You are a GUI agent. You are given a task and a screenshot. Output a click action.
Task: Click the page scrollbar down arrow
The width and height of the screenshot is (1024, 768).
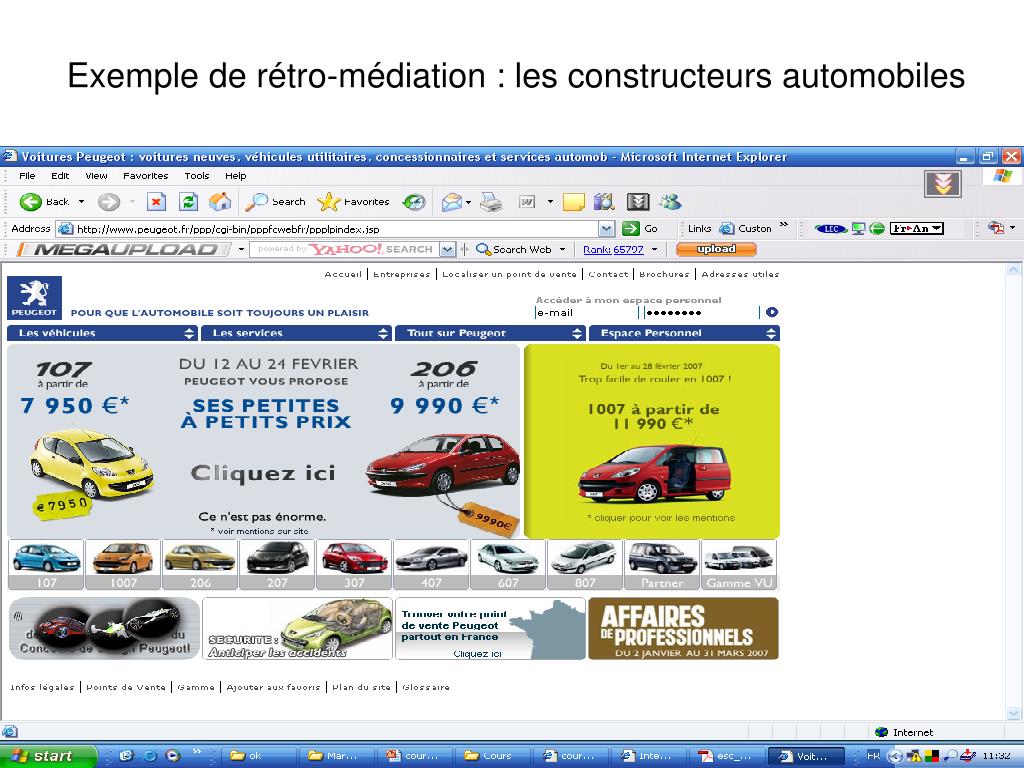click(x=1014, y=712)
